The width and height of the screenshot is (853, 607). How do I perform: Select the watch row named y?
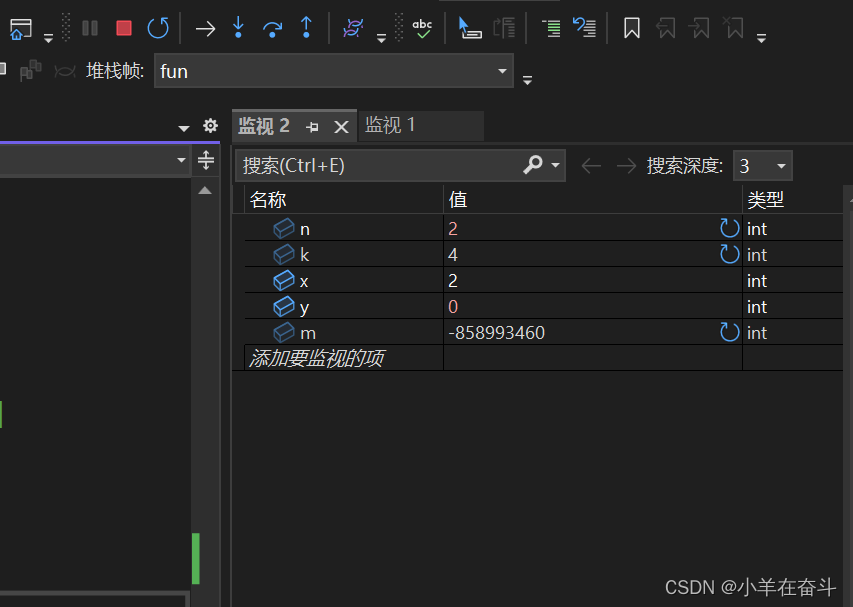(543, 306)
